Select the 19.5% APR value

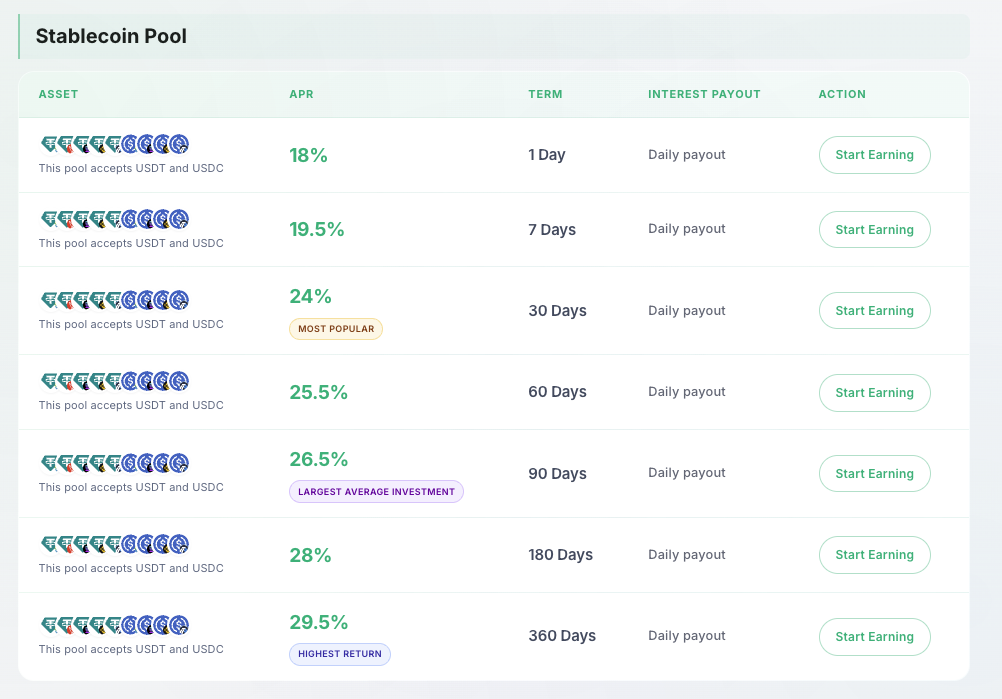pyautogui.click(x=317, y=229)
